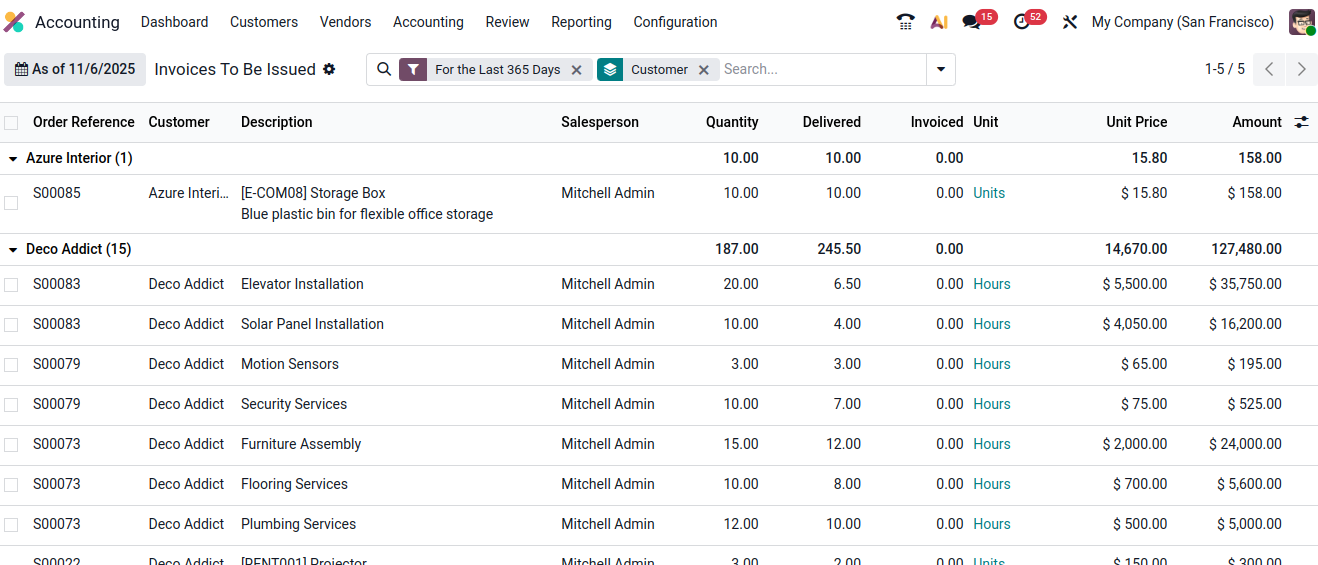The image size is (1318, 565).
Task: Open the Configuration menu
Action: (x=675, y=22)
